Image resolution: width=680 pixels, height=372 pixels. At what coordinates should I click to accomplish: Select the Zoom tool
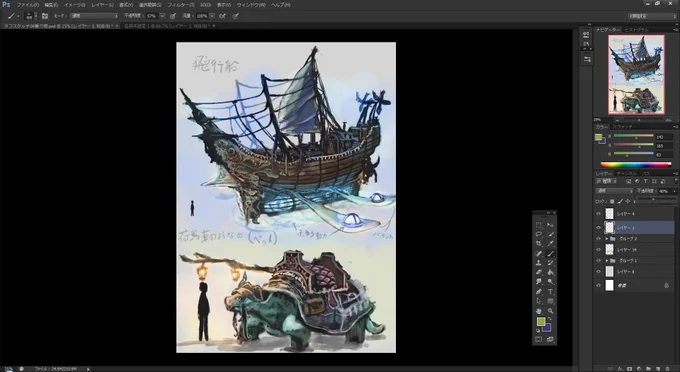click(x=550, y=311)
